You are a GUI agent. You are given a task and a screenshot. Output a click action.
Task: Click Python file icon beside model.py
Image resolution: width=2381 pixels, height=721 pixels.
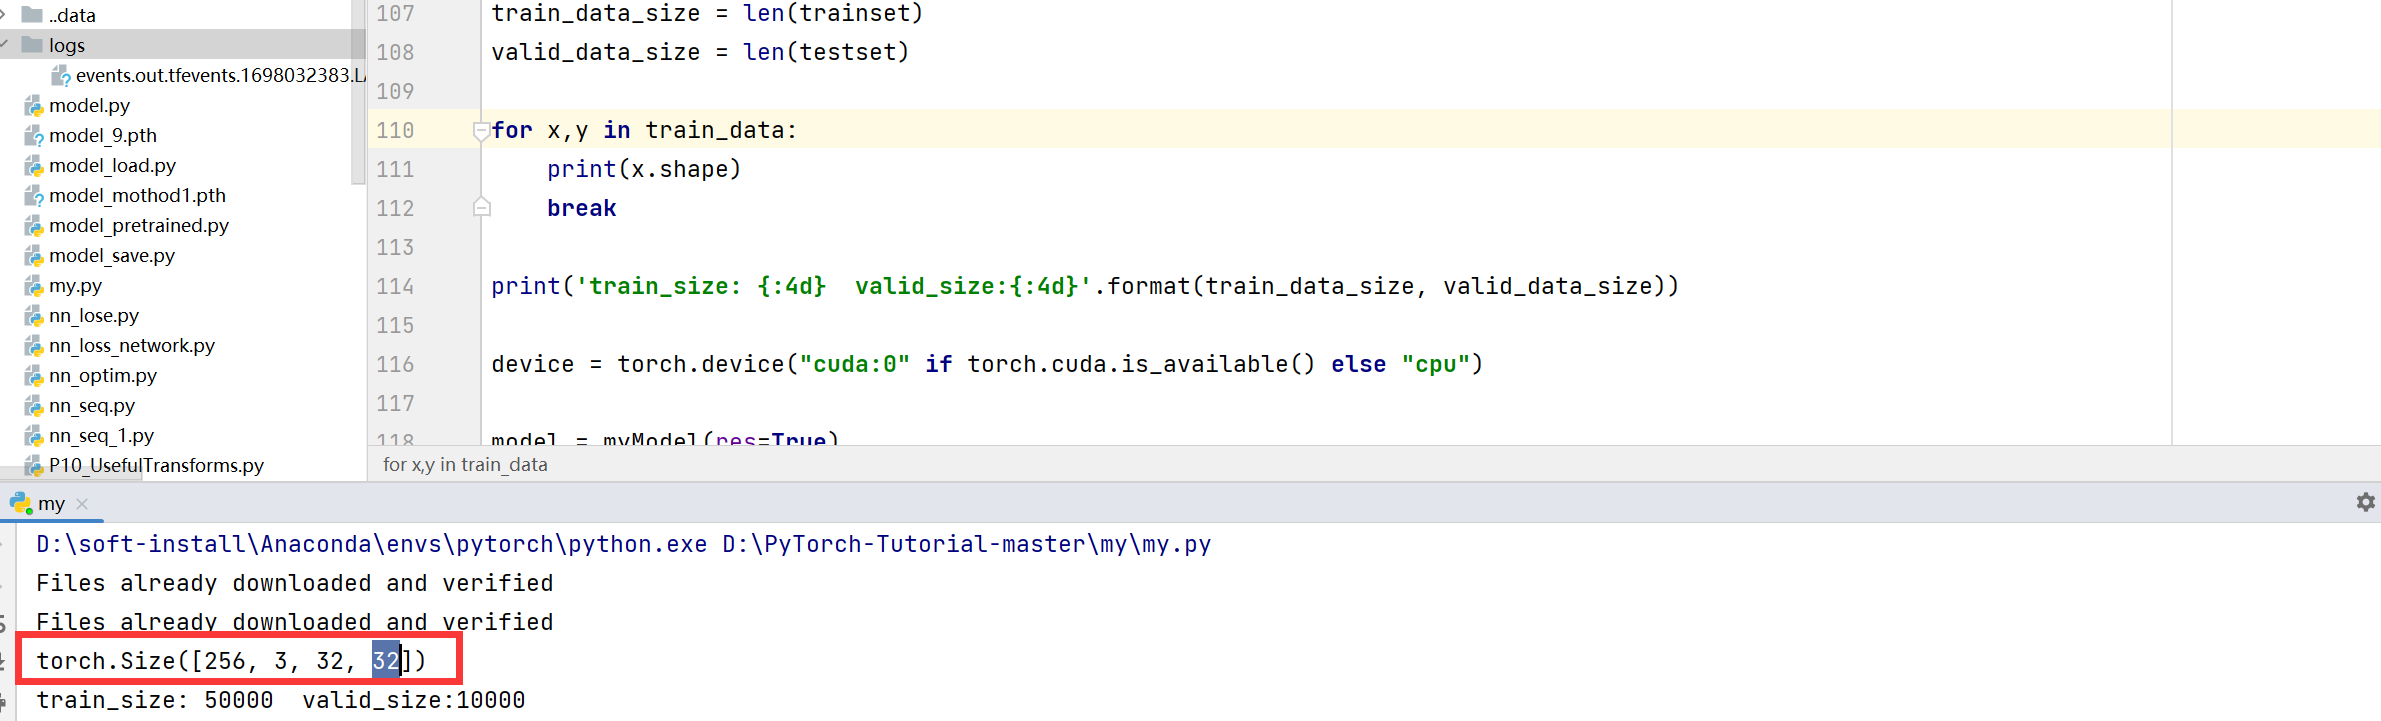click(34, 106)
